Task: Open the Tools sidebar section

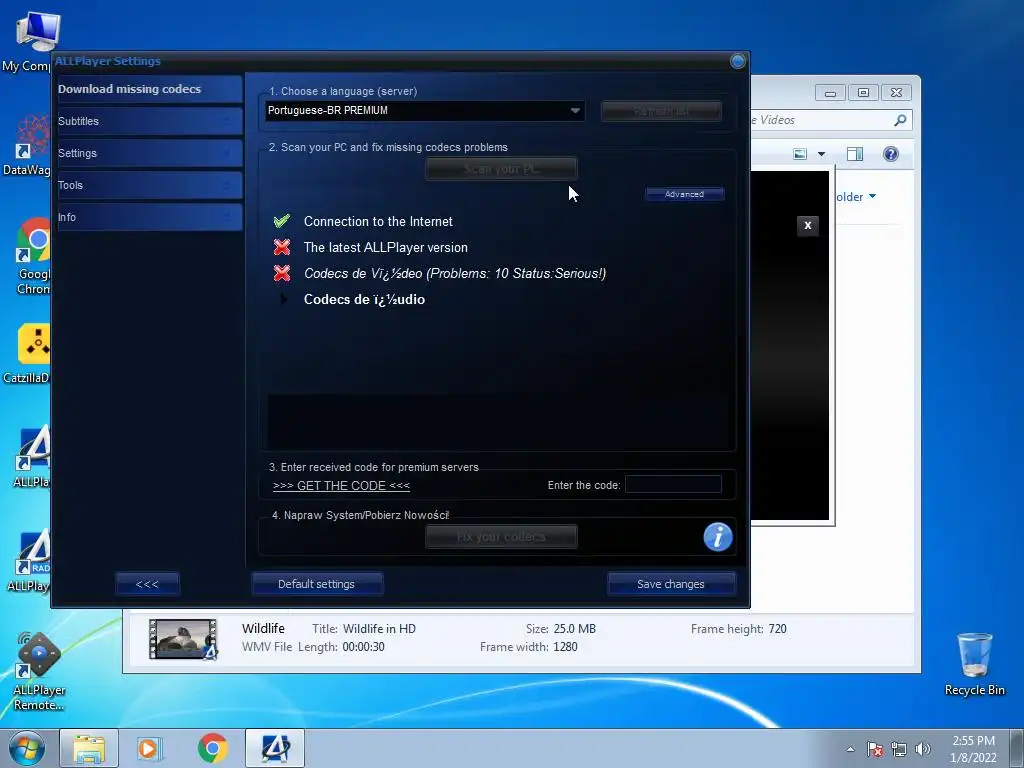Action: point(150,185)
